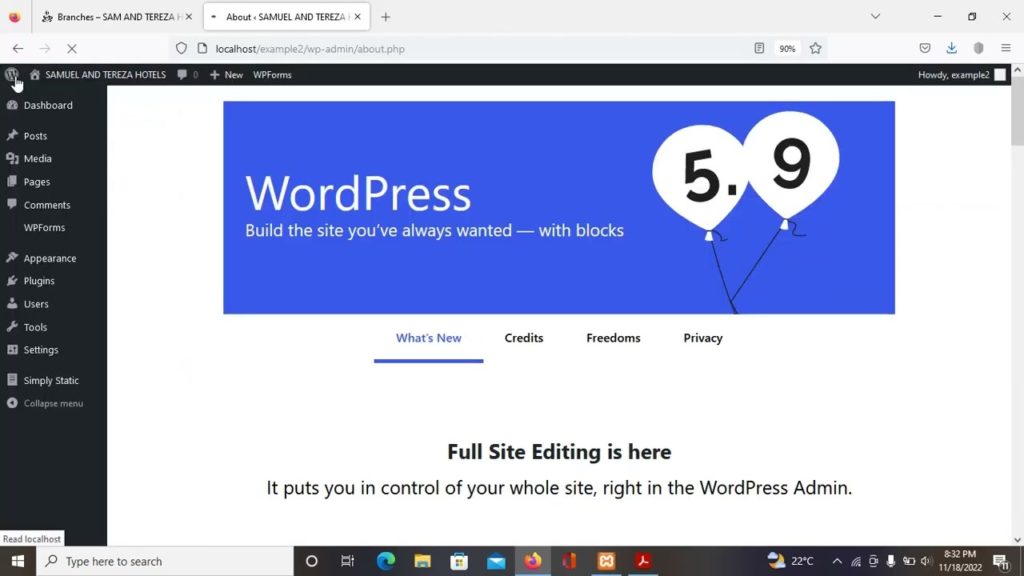
Task: Click the WordPress logo in admin bar
Action: [x=11, y=75]
